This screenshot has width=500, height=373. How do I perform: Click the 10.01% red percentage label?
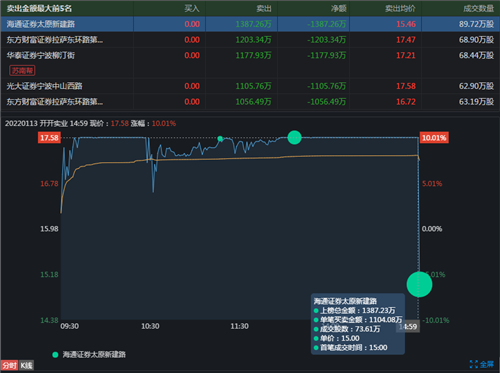pos(434,138)
